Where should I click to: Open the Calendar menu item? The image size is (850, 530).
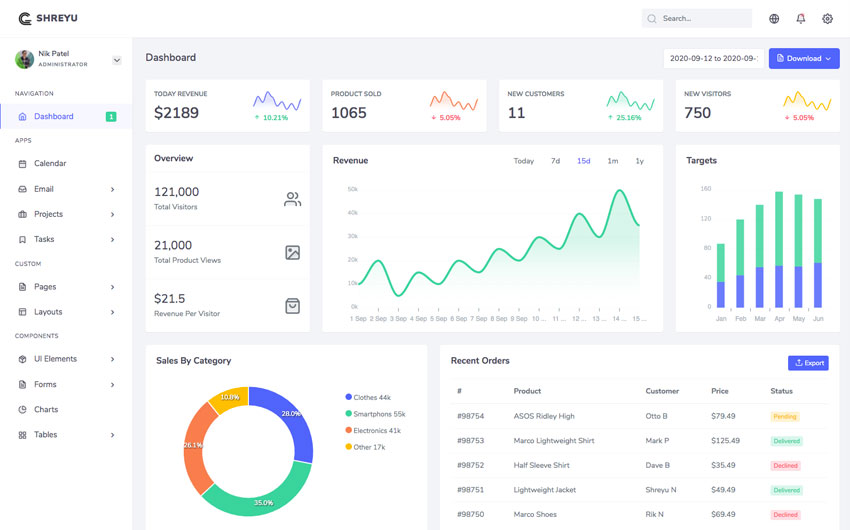pyautogui.click(x=66, y=164)
